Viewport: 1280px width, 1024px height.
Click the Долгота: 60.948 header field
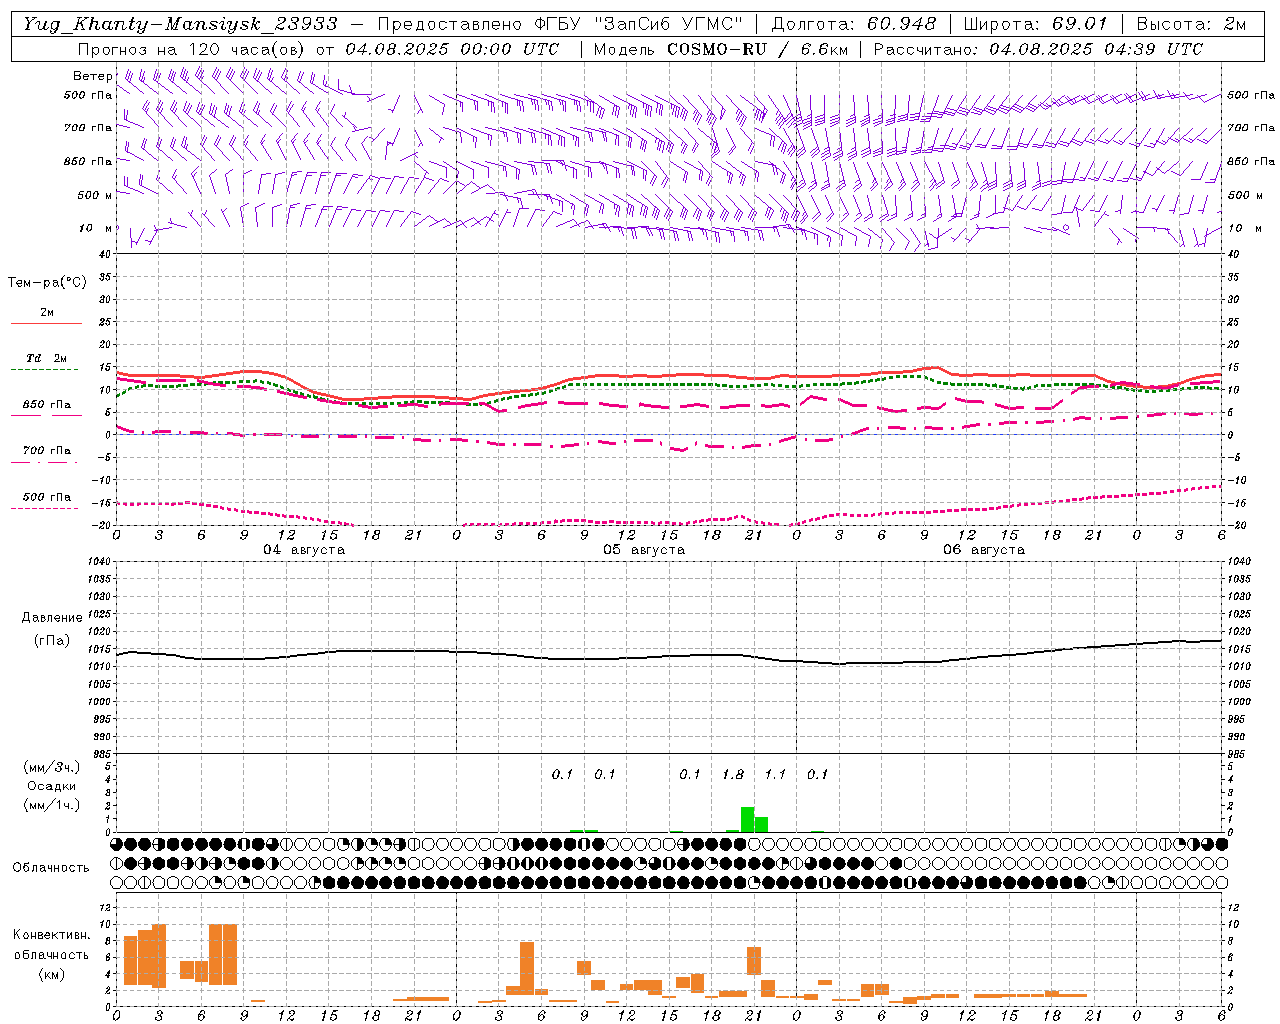[x=854, y=24]
